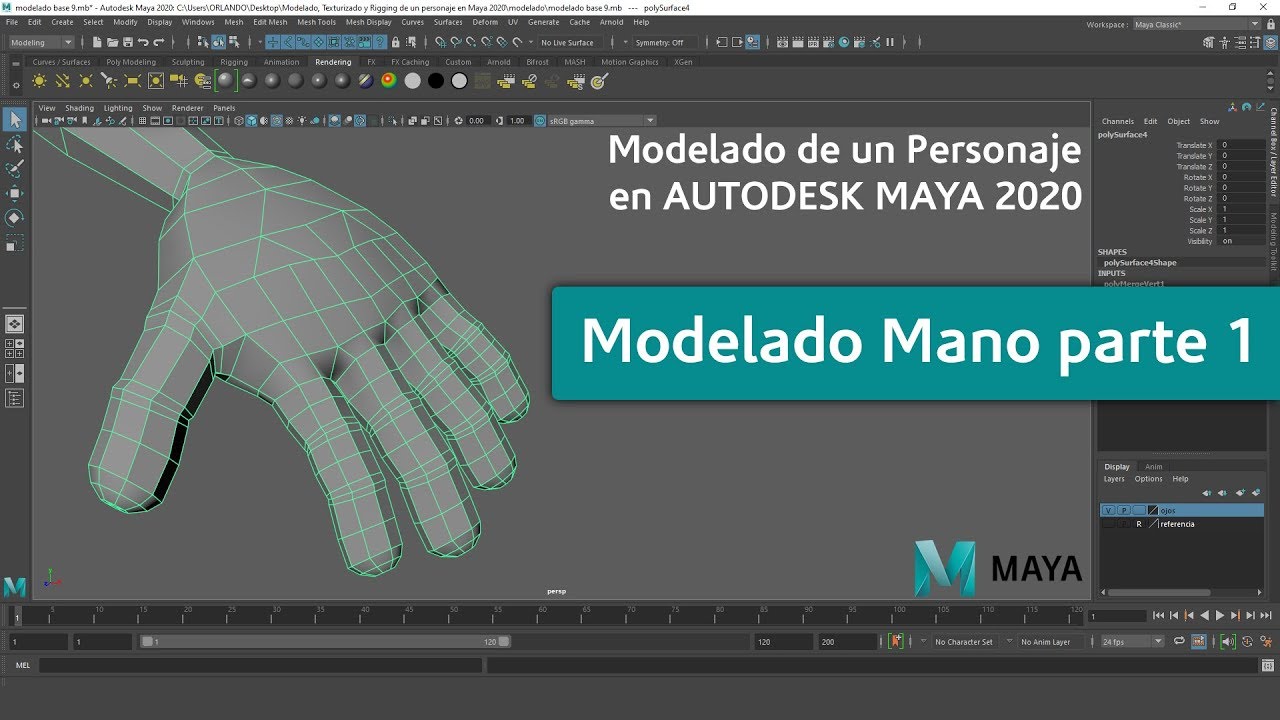Click the play forwards button

click(x=1219, y=616)
